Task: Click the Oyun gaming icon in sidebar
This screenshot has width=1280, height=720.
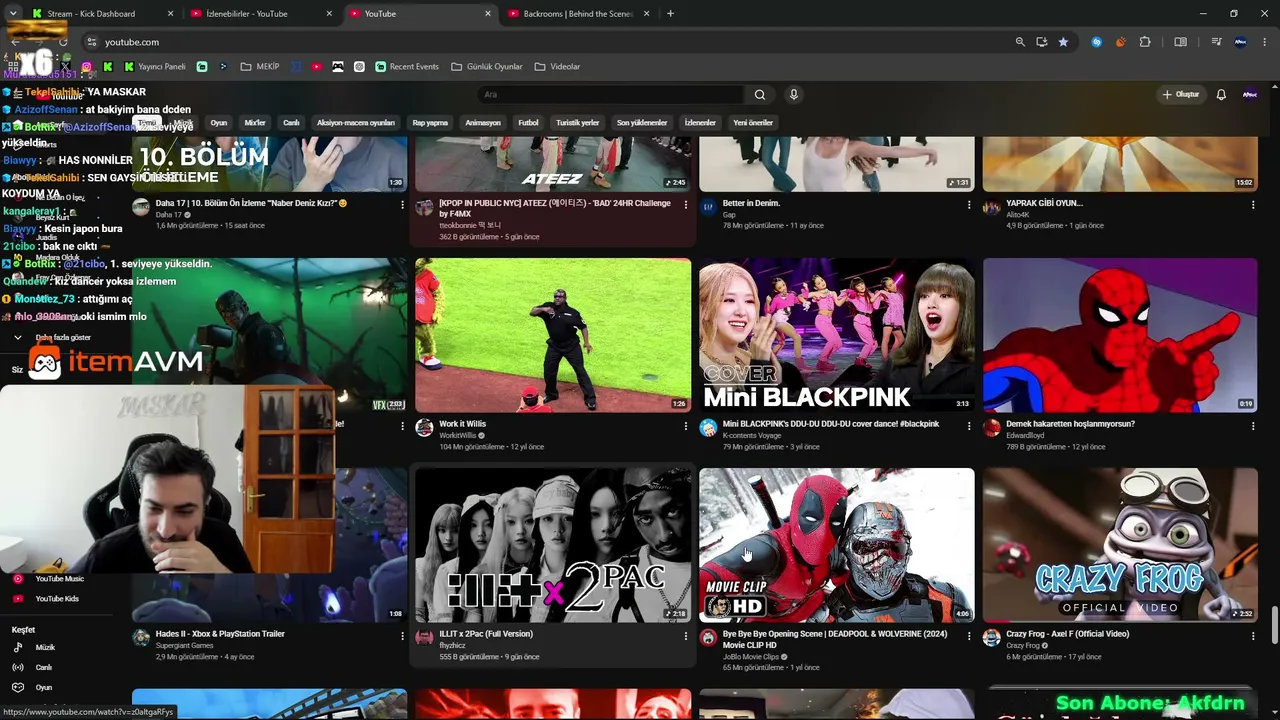Action: tap(18, 688)
